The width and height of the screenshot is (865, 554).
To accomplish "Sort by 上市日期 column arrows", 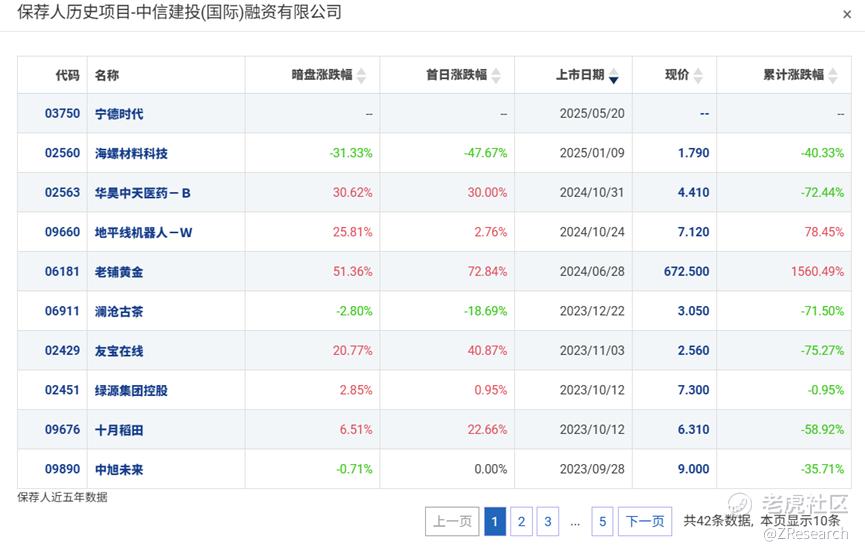I will (613, 75).
